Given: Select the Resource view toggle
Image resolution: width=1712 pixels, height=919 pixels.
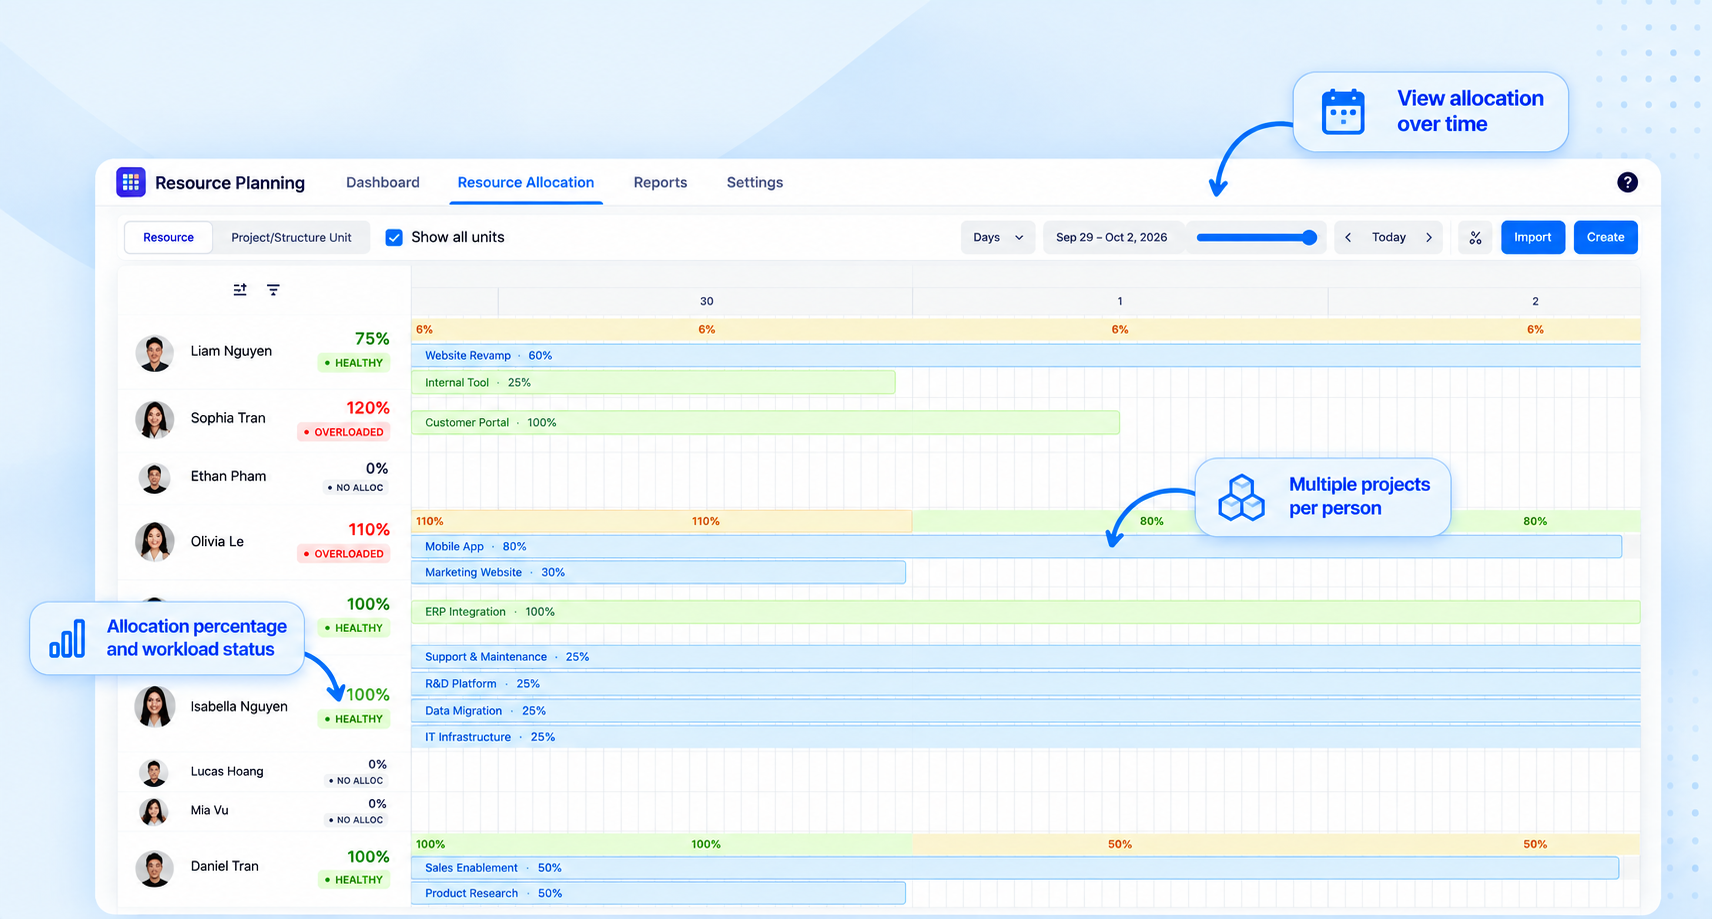Looking at the screenshot, I should point(168,237).
